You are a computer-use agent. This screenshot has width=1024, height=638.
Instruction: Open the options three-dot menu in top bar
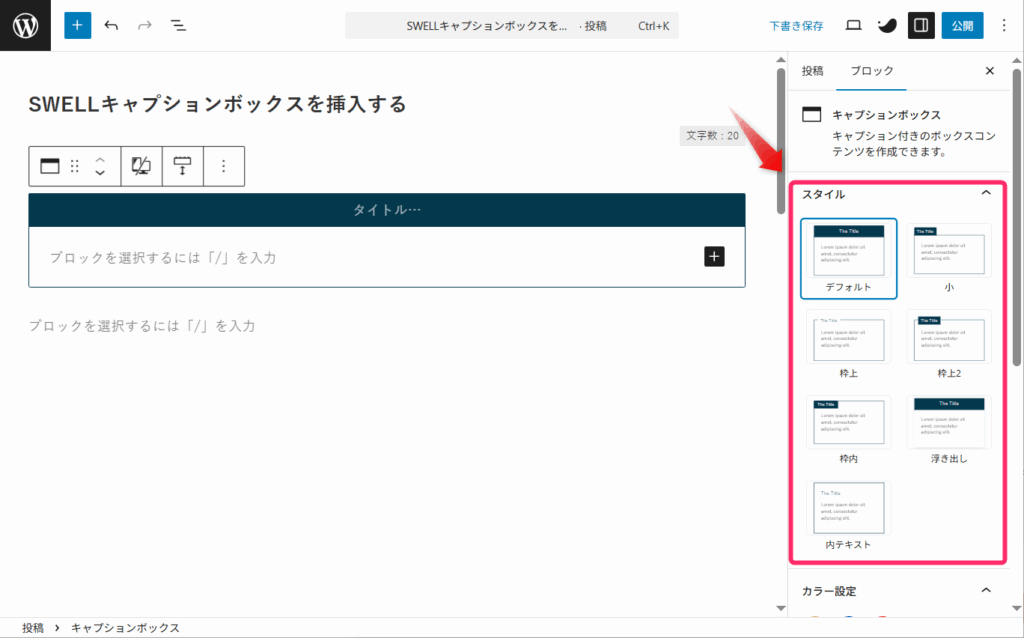pos(1004,25)
